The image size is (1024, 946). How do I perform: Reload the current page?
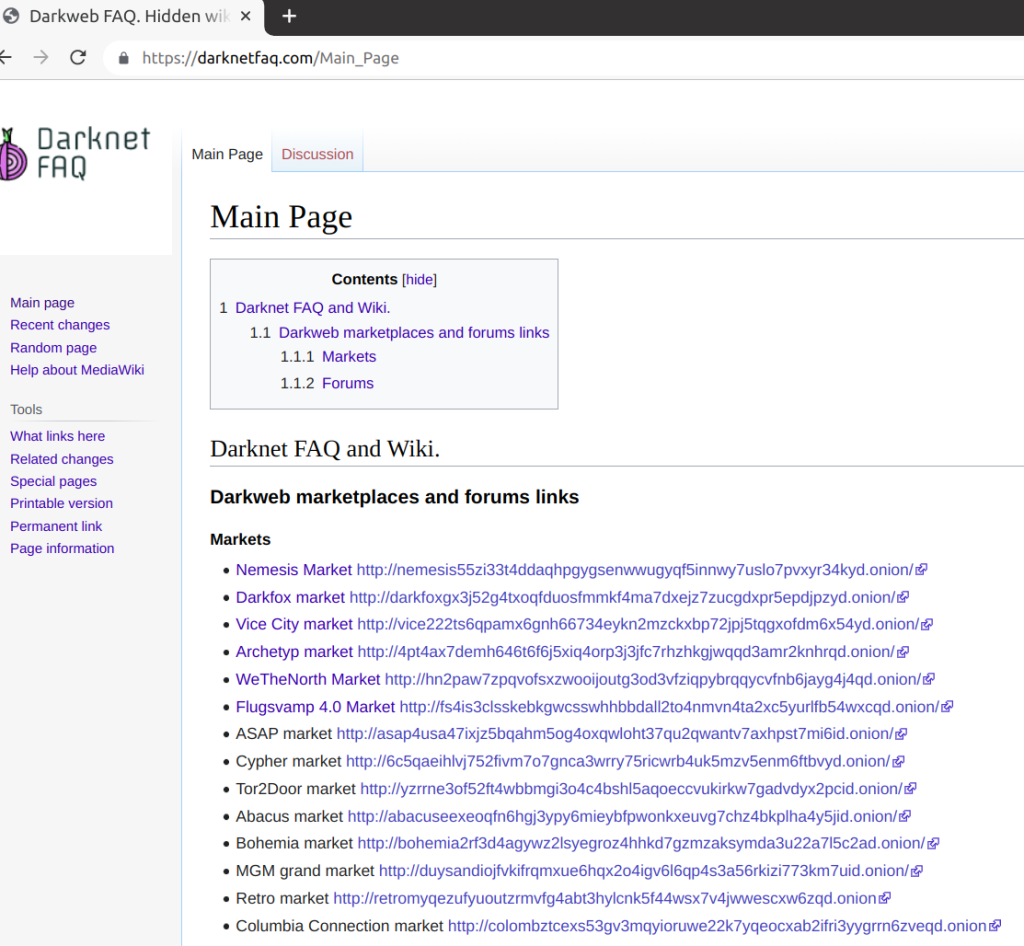point(77,57)
